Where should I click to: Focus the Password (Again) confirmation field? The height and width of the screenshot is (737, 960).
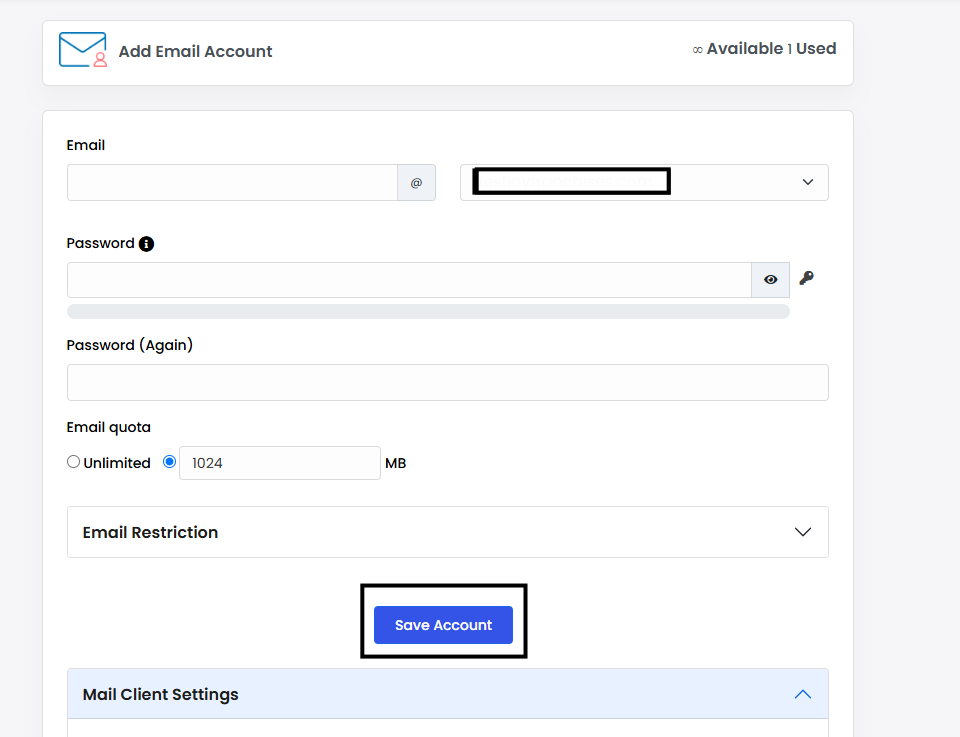pyautogui.click(x=447, y=382)
